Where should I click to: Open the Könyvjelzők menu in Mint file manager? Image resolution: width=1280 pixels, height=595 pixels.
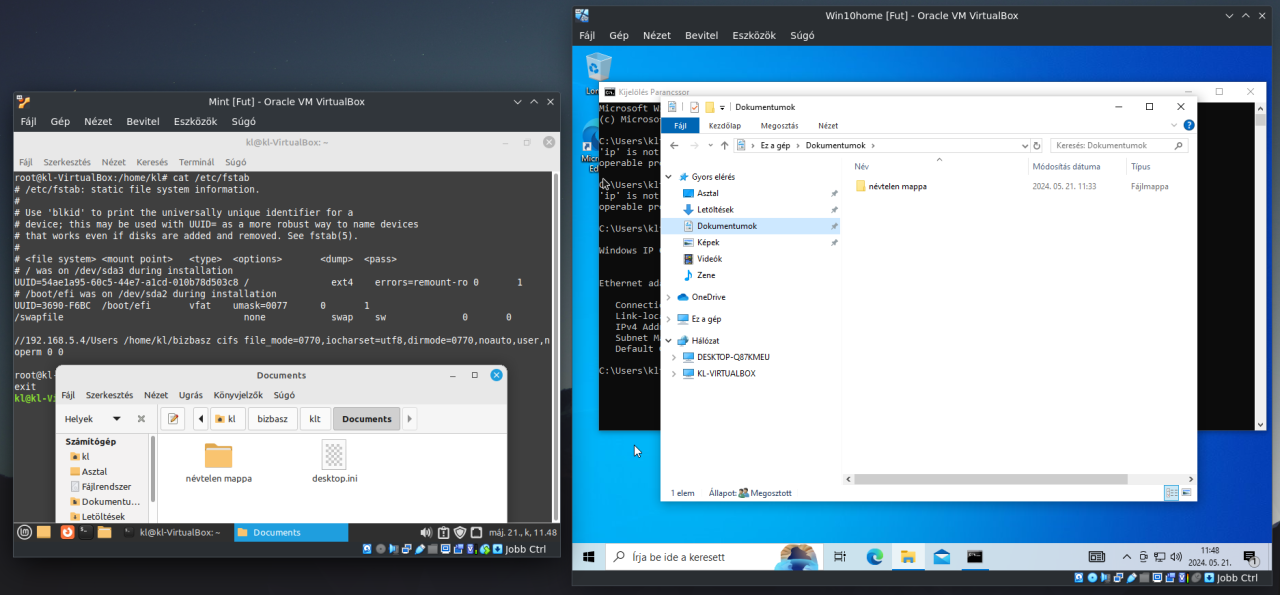[237, 395]
